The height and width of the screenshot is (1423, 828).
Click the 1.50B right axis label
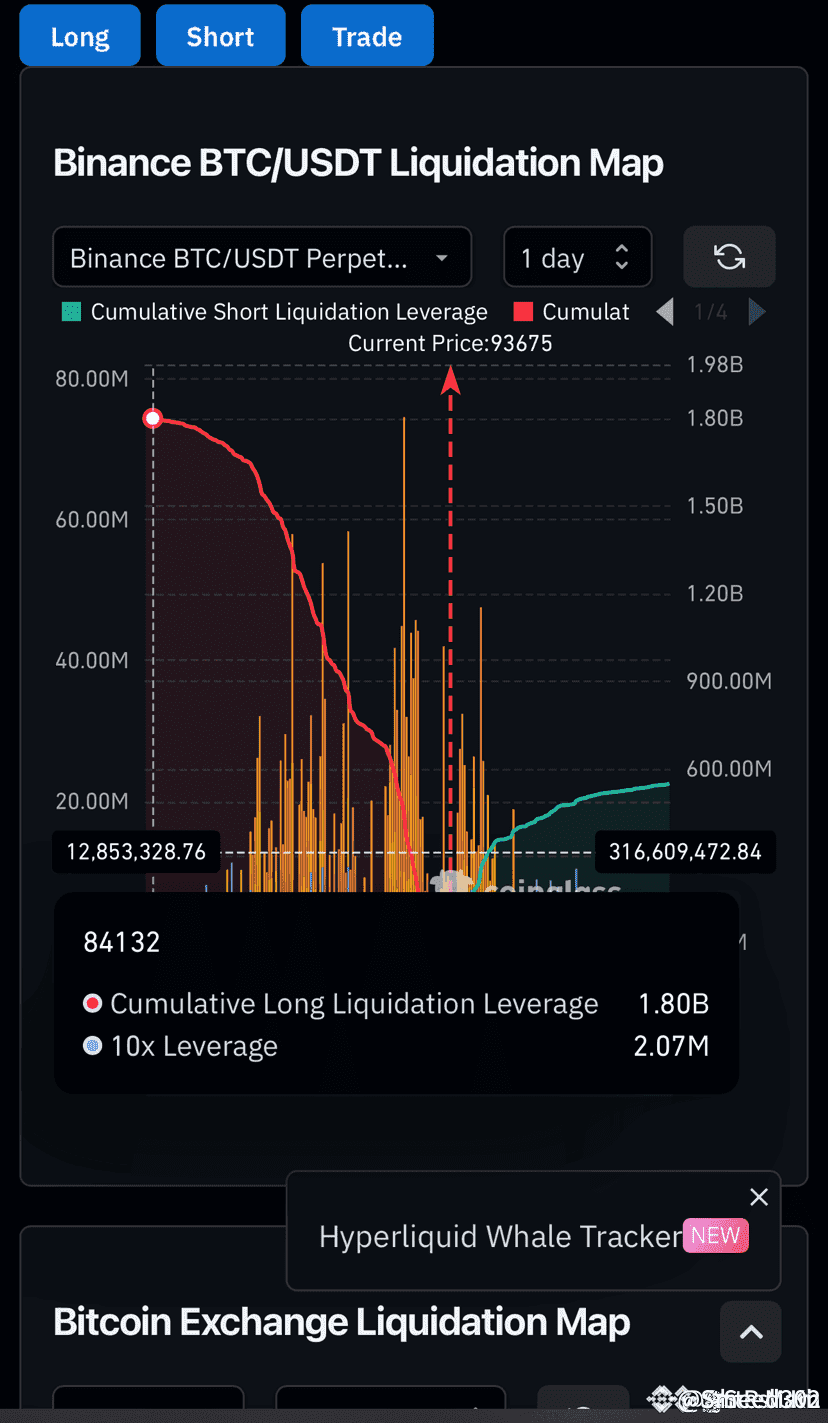click(715, 506)
